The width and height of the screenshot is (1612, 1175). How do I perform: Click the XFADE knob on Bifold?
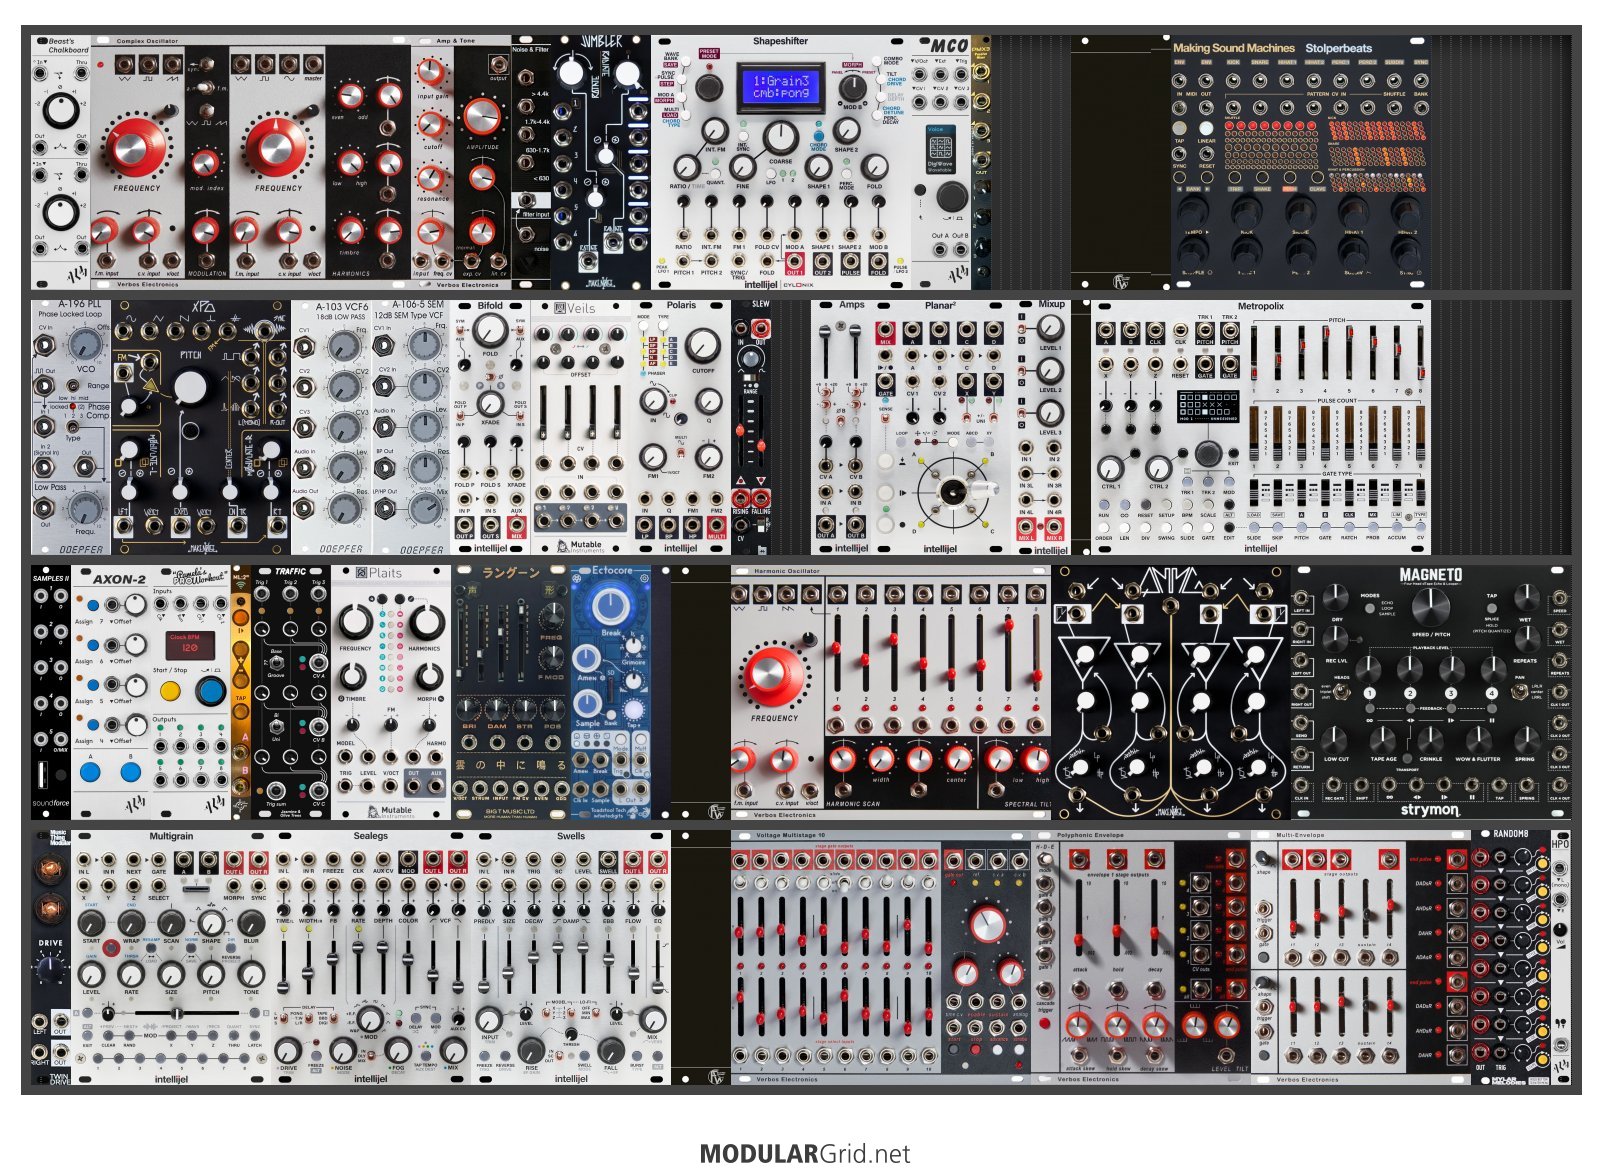(490, 404)
